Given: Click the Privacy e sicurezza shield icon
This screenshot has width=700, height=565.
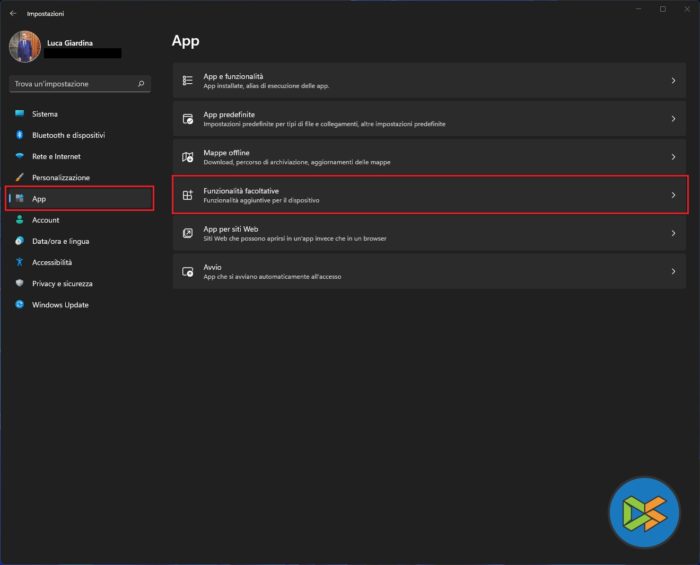Looking at the screenshot, I should point(19,283).
